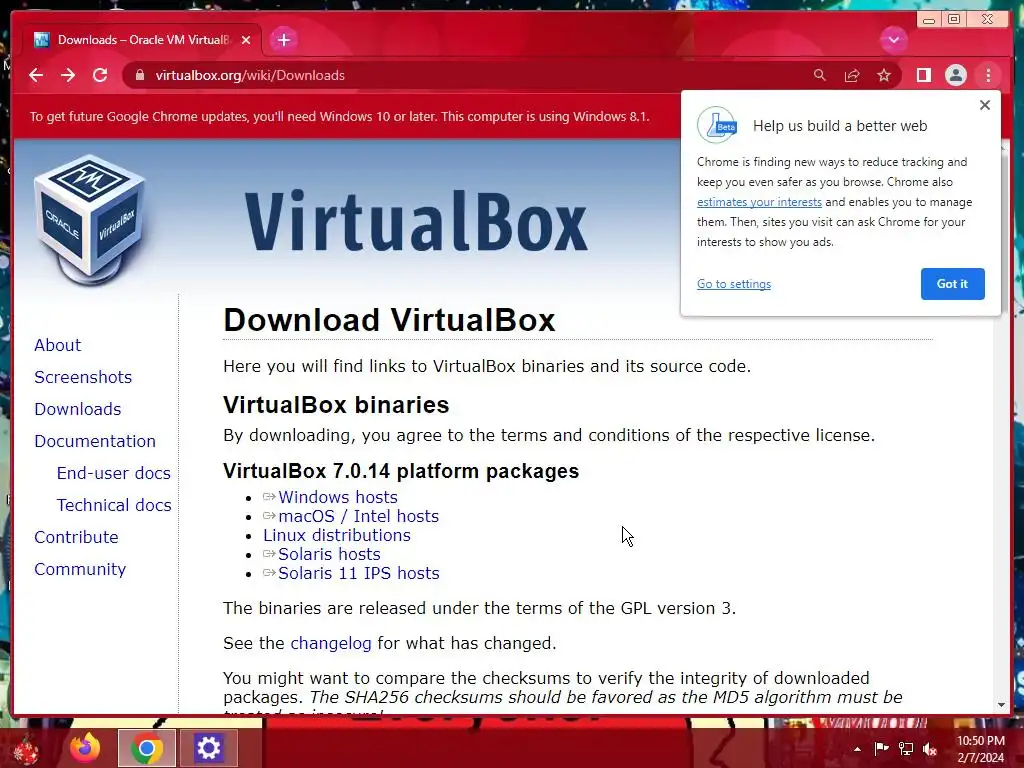Screen dimensions: 1024x768
Task: Open the gear settings app on taskbar
Action: [208, 748]
